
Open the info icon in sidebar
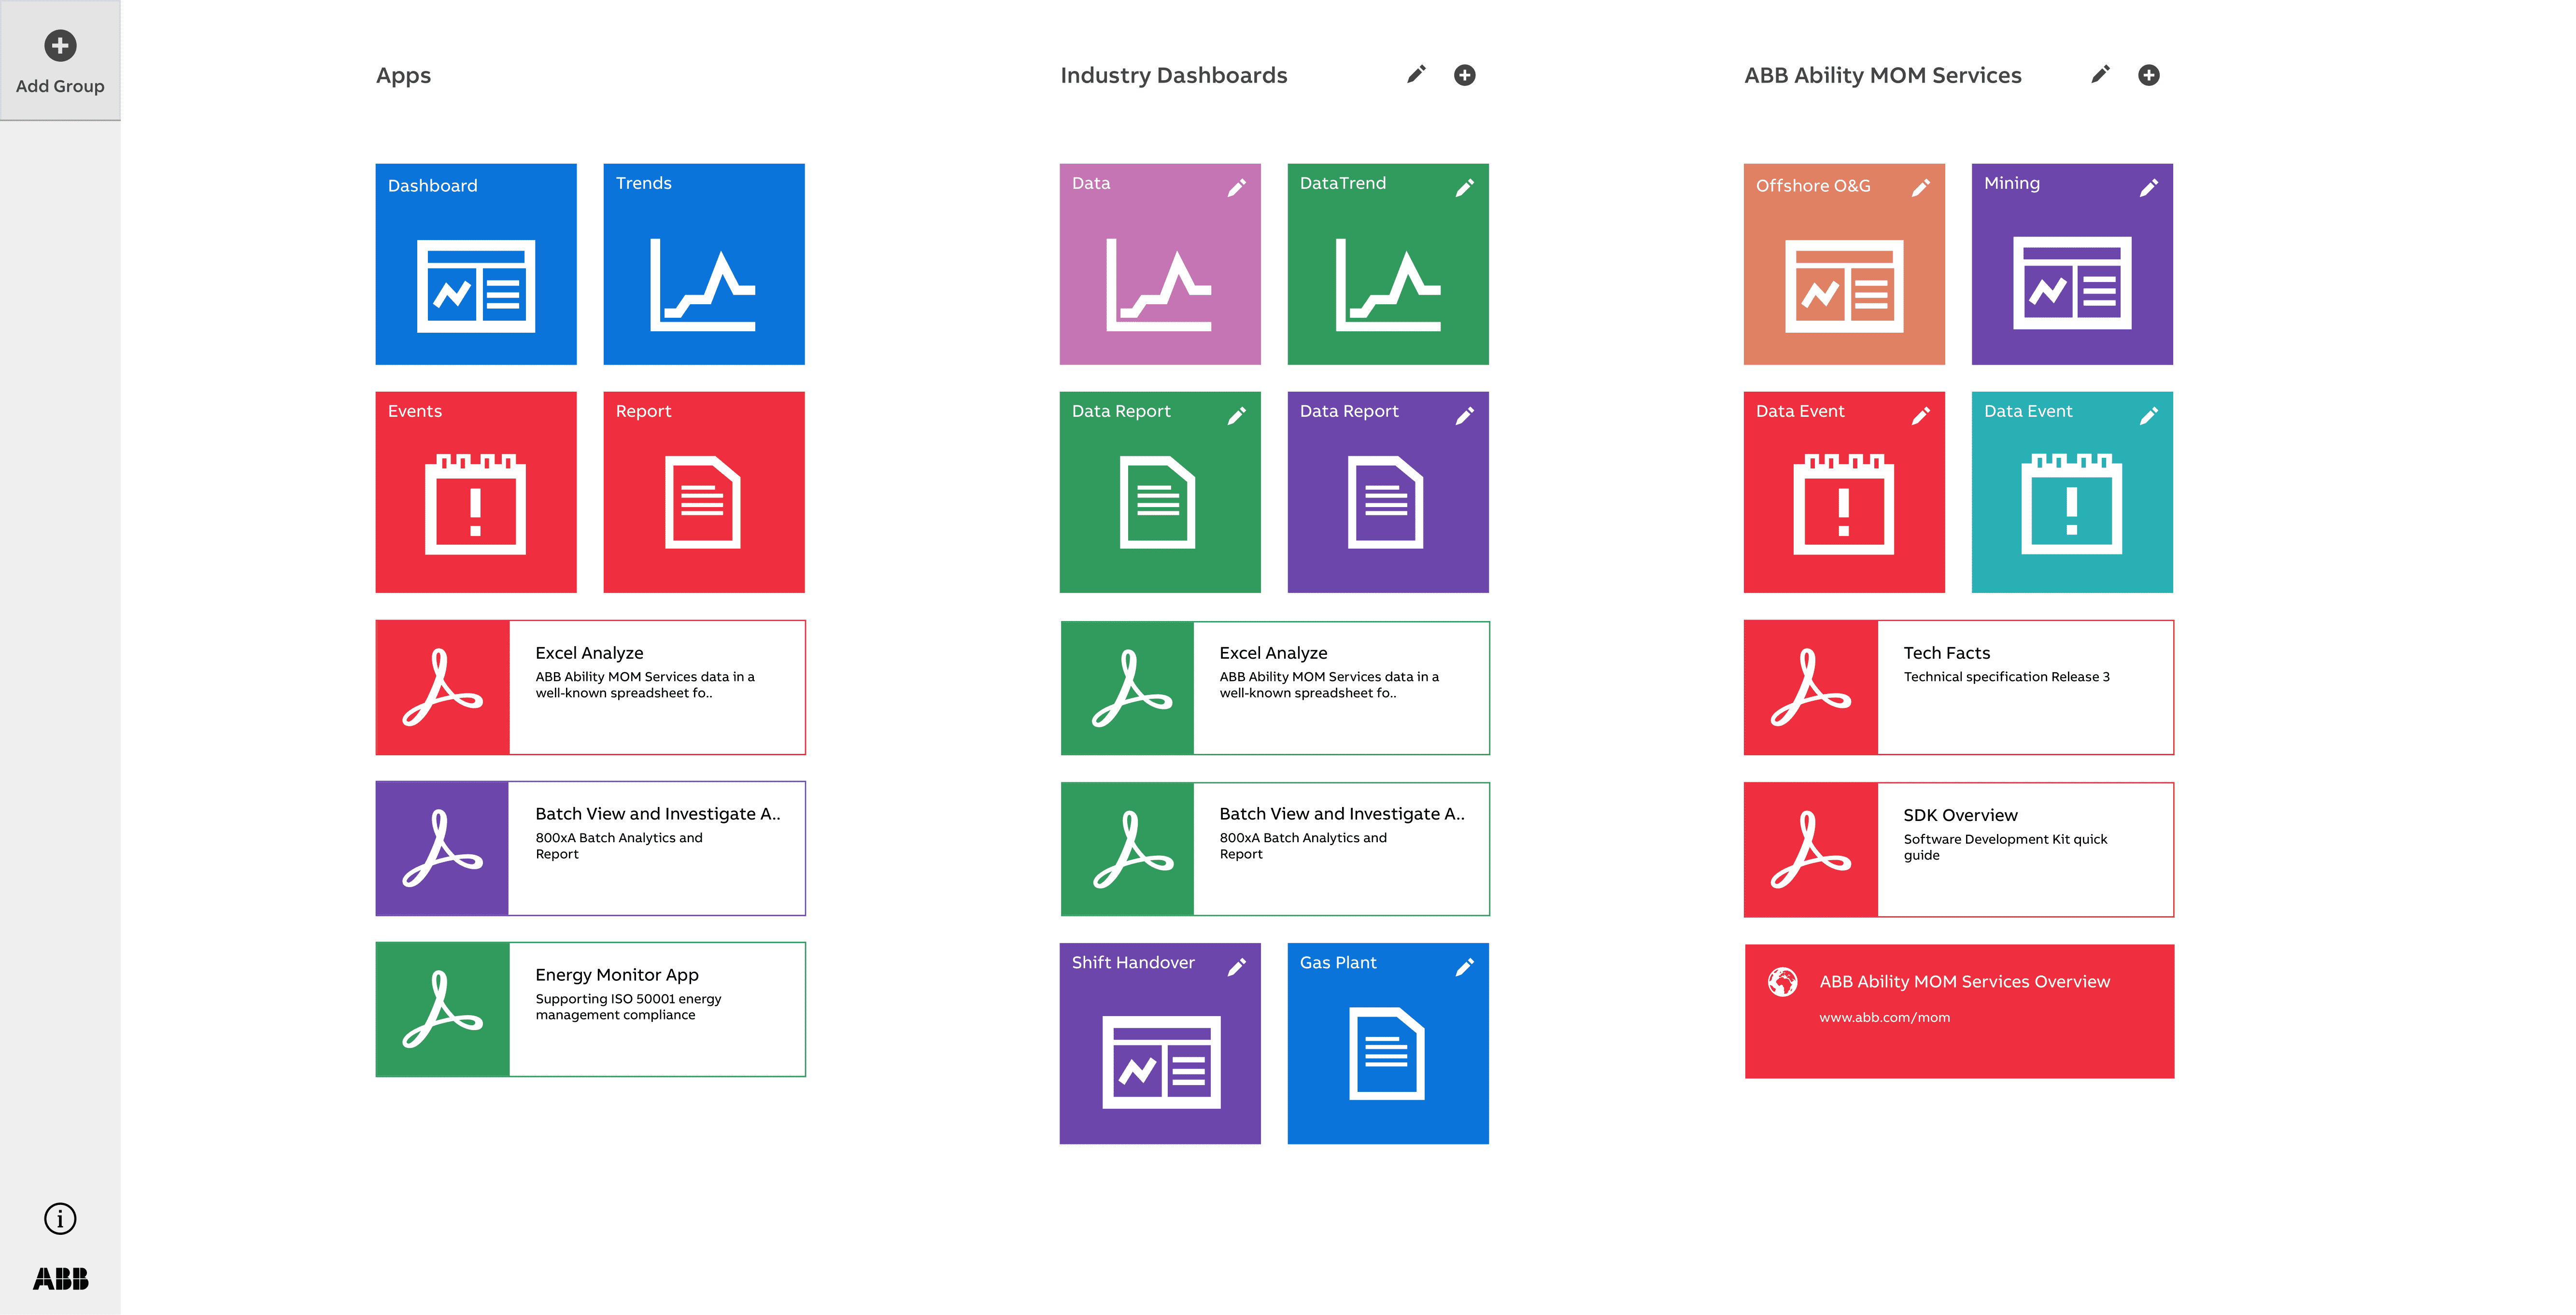pos(60,1218)
